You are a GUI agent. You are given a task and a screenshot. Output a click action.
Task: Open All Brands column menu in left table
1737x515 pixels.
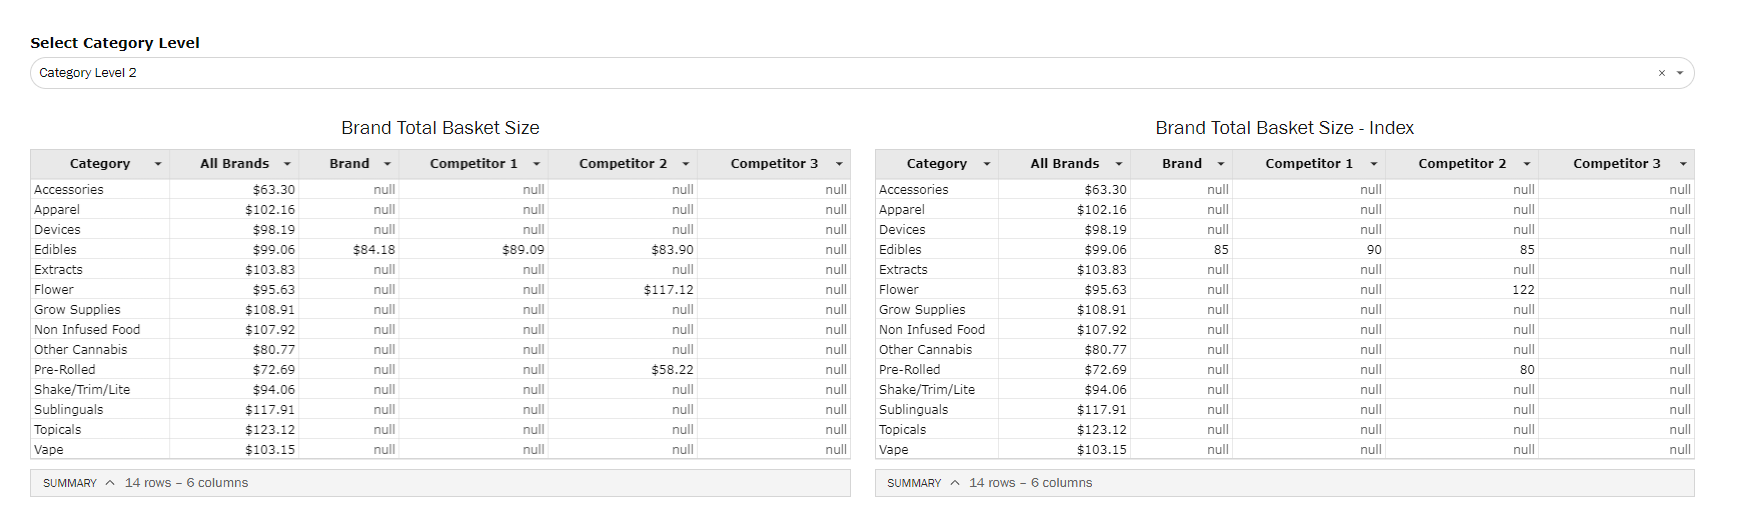[x=287, y=164]
